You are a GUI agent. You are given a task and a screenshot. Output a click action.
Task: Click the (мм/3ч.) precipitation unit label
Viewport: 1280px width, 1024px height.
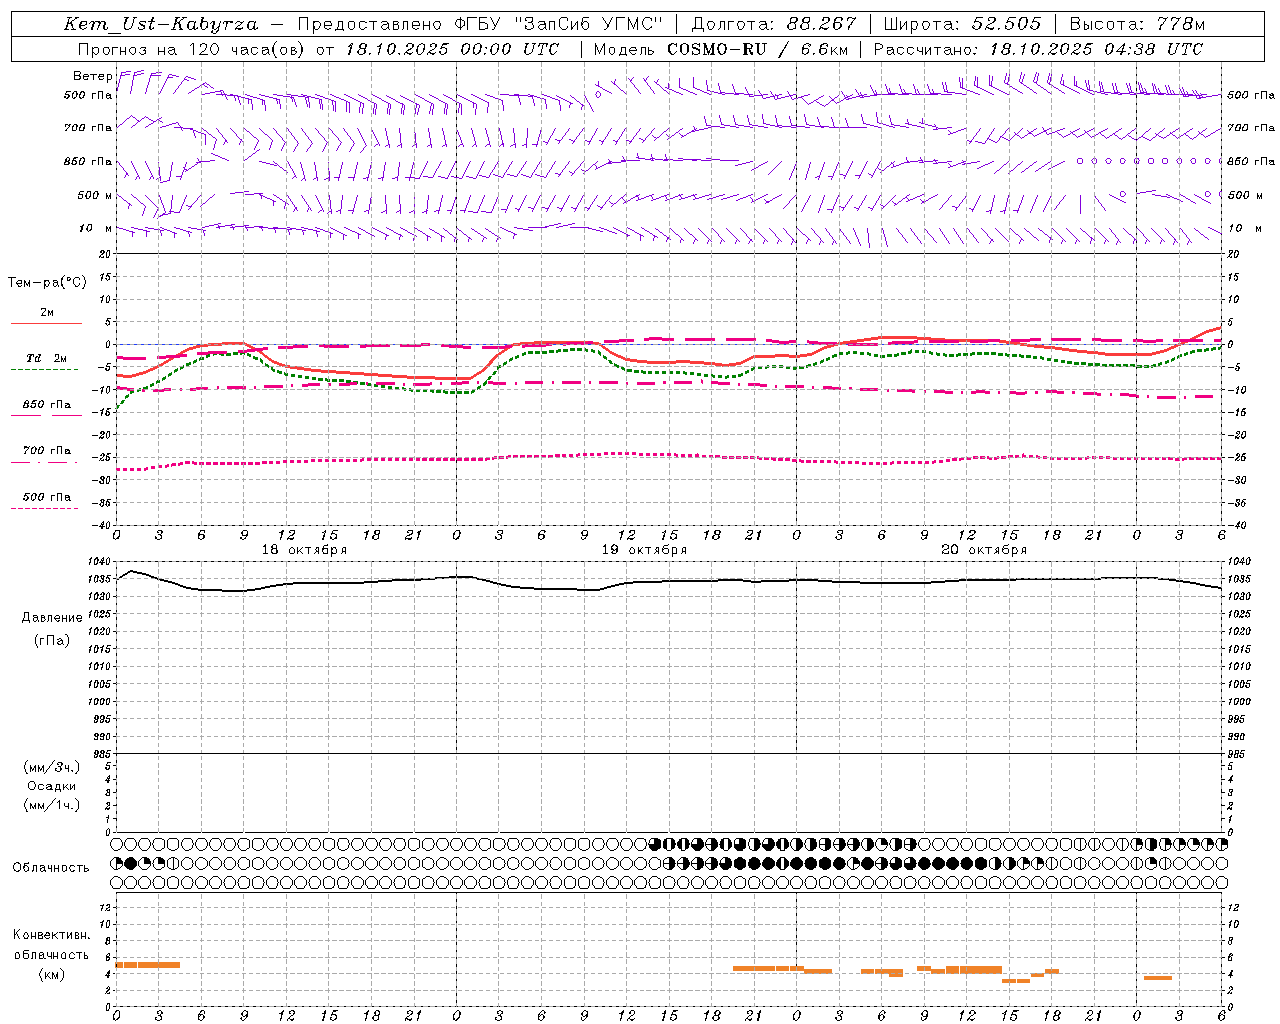click(x=52, y=767)
